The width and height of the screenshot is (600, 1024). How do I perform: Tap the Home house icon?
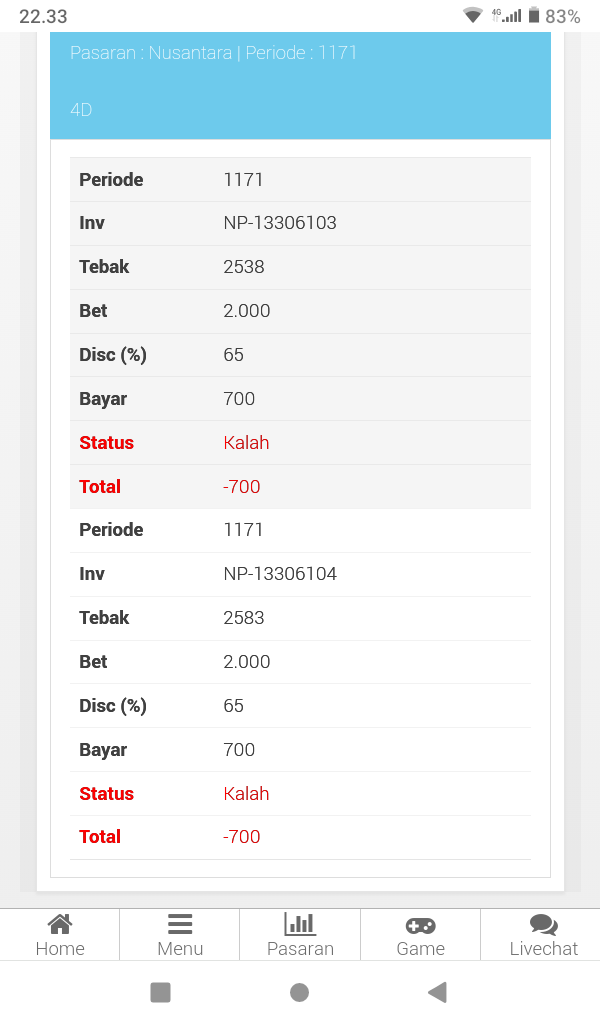pyautogui.click(x=60, y=924)
